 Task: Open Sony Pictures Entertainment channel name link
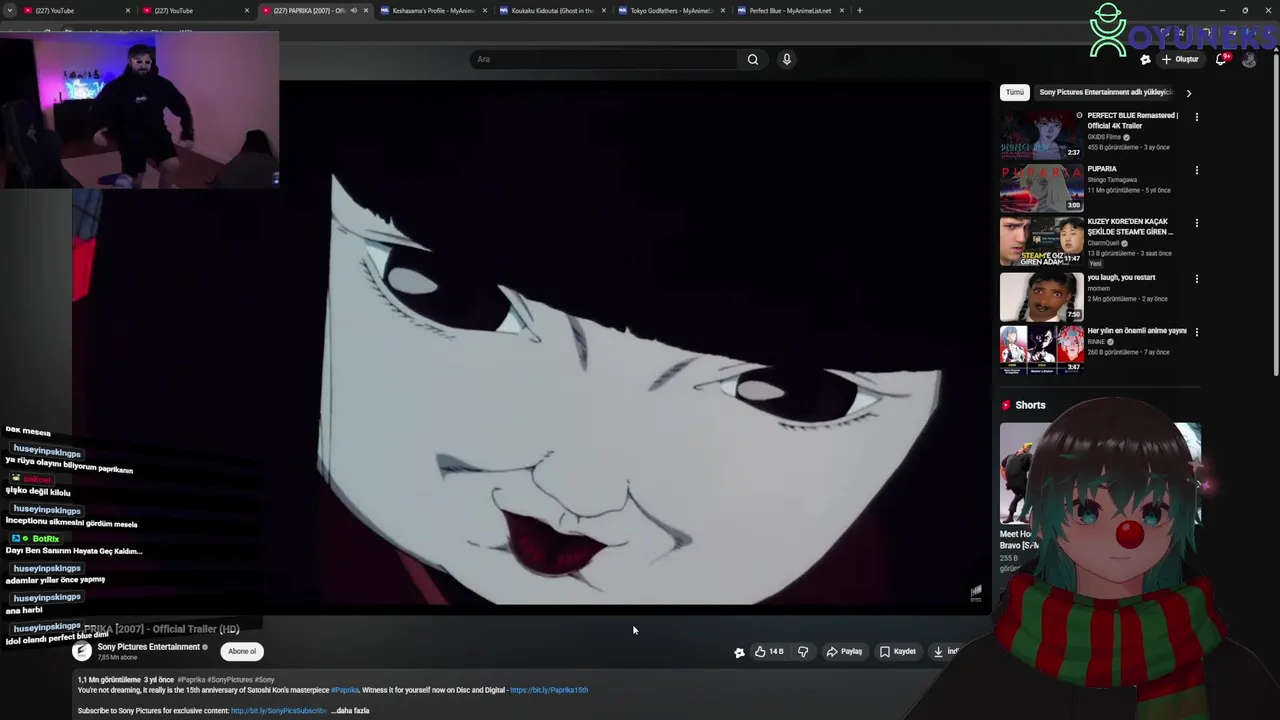(148, 647)
